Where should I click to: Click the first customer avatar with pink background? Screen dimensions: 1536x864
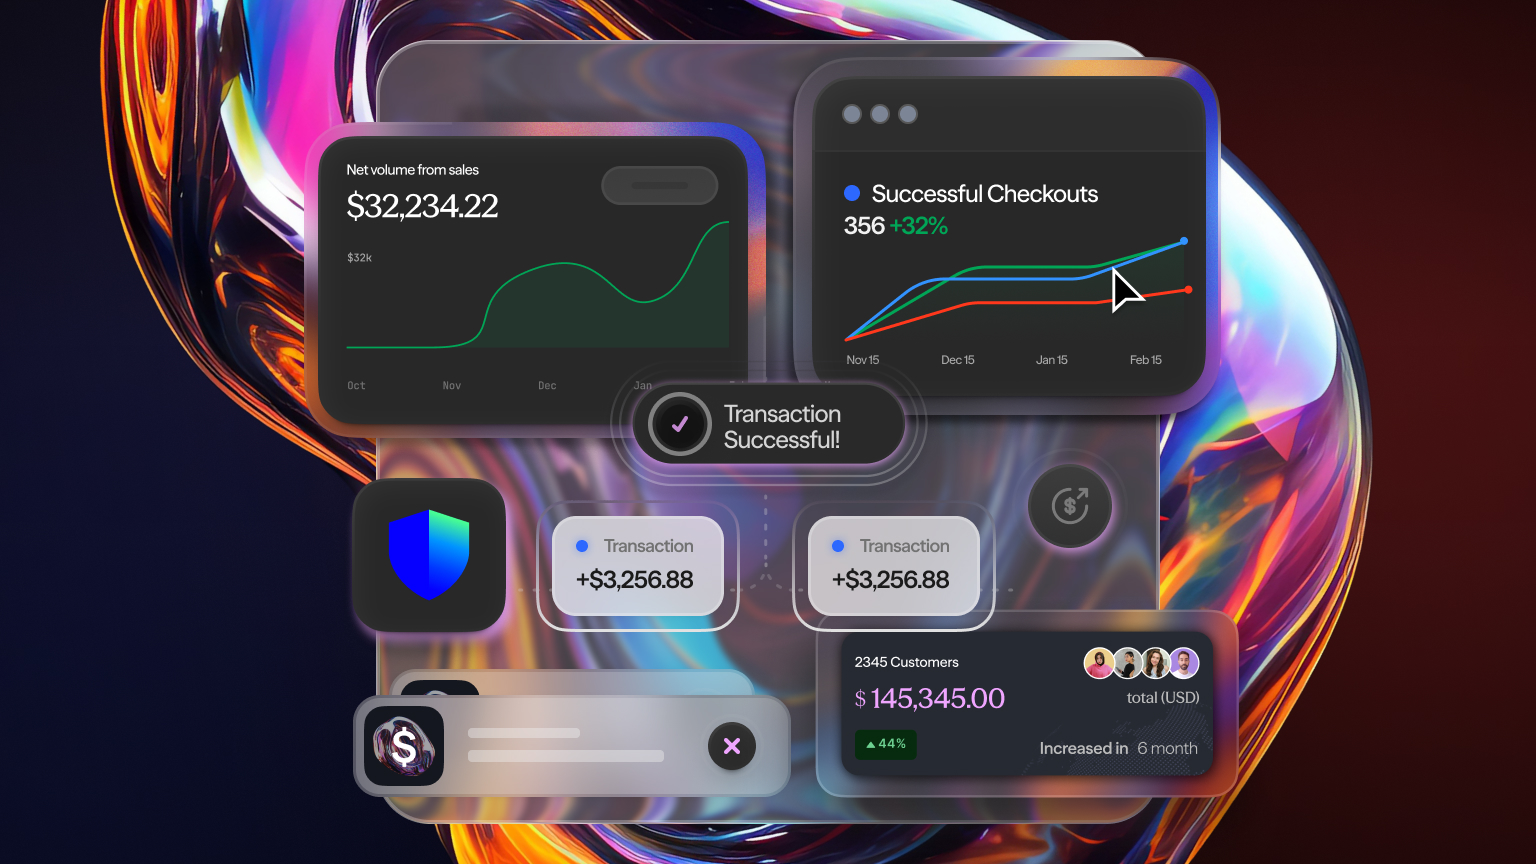(1099, 663)
